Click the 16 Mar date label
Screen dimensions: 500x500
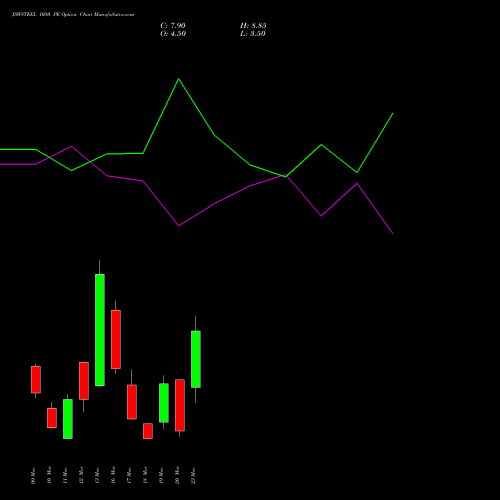[x=113, y=475]
